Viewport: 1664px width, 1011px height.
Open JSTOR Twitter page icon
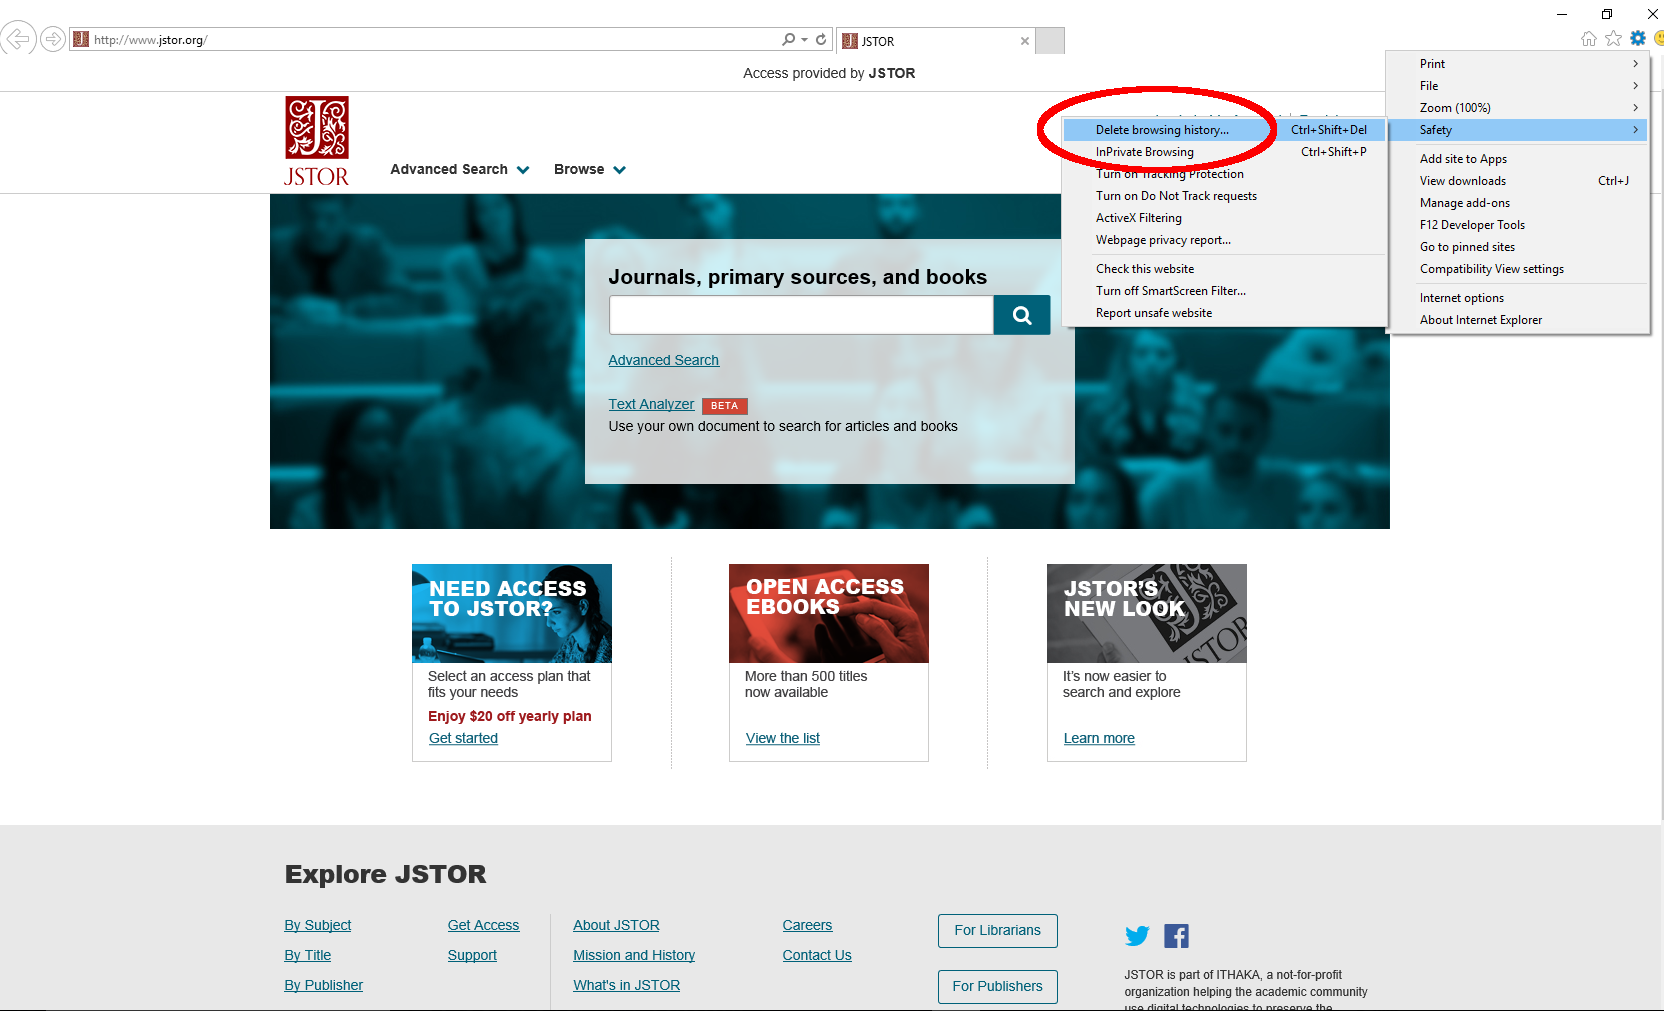click(x=1137, y=936)
